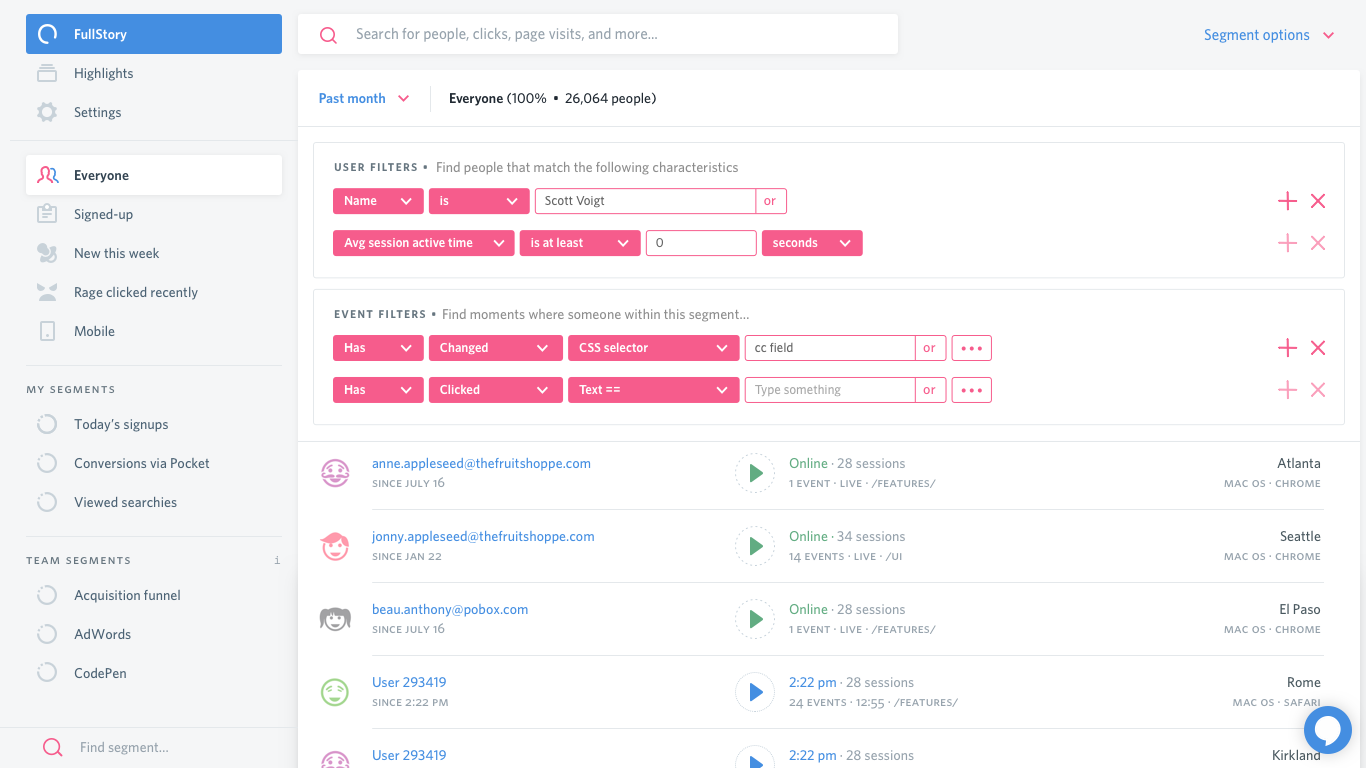The image size is (1366, 768).
Task: Play anne.appleseed's live session
Action: (755, 473)
